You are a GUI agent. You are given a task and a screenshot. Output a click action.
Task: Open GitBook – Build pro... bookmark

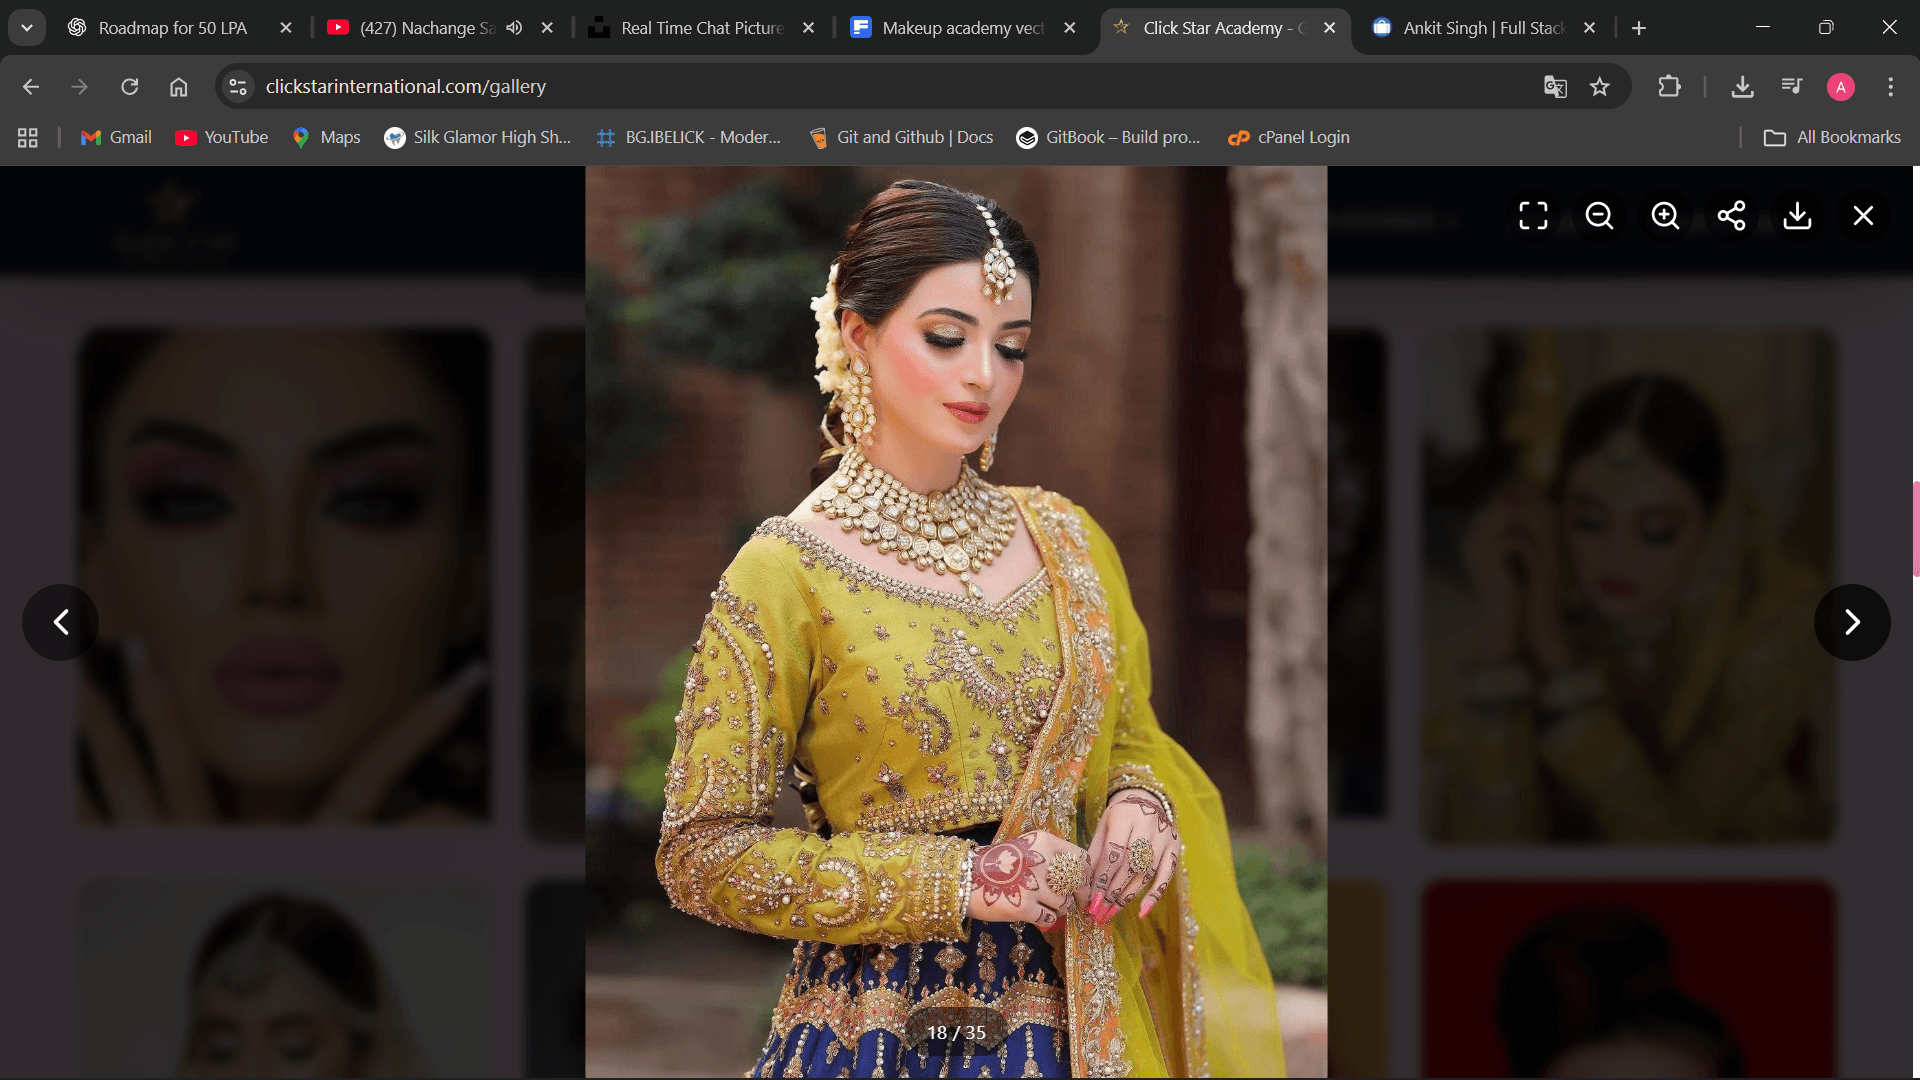[1108, 138]
